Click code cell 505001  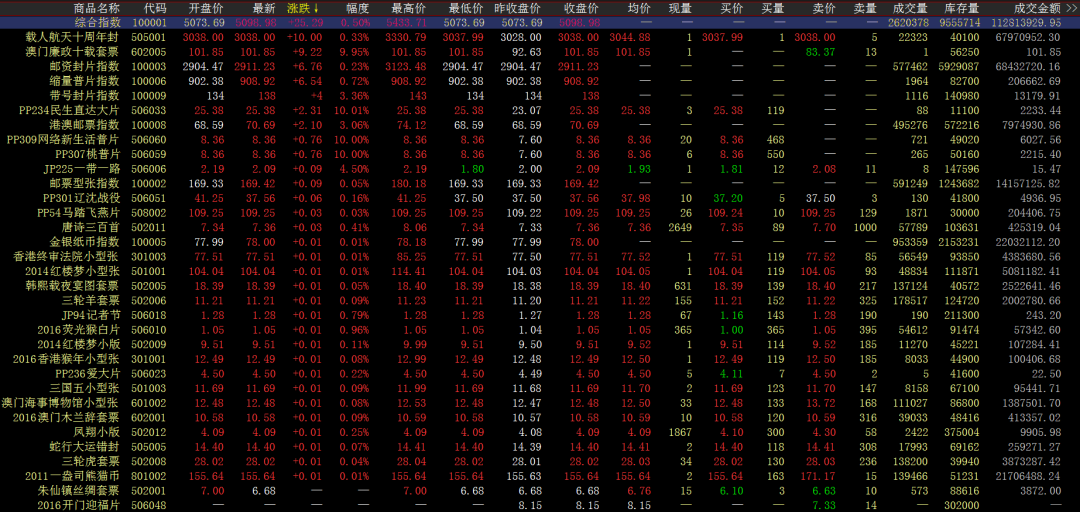click(x=148, y=37)
